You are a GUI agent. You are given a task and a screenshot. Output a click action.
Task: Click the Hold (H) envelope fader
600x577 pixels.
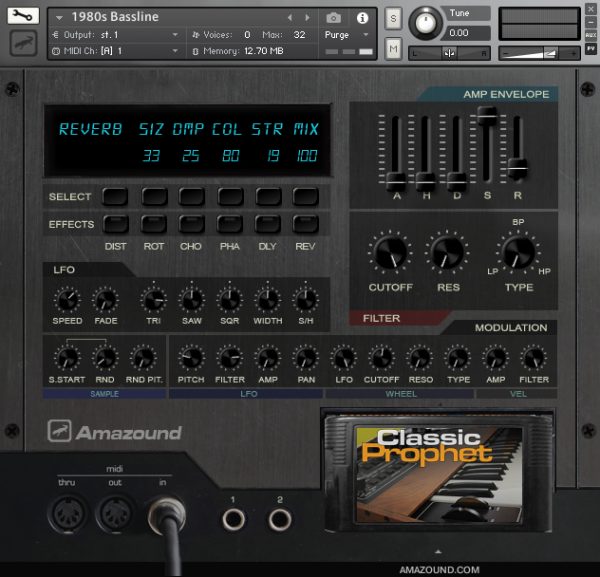click(x=426, y=181)
